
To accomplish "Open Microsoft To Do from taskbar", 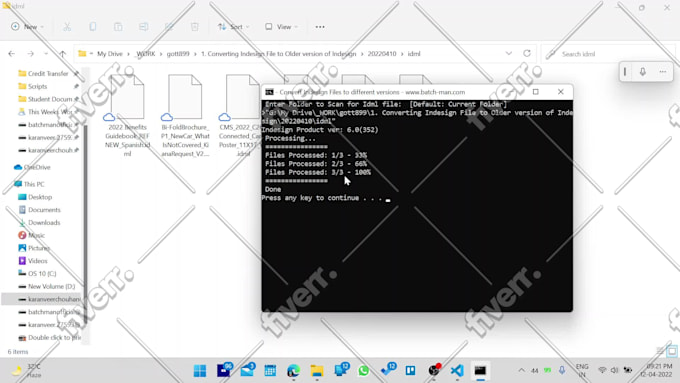I will (388, 370).
